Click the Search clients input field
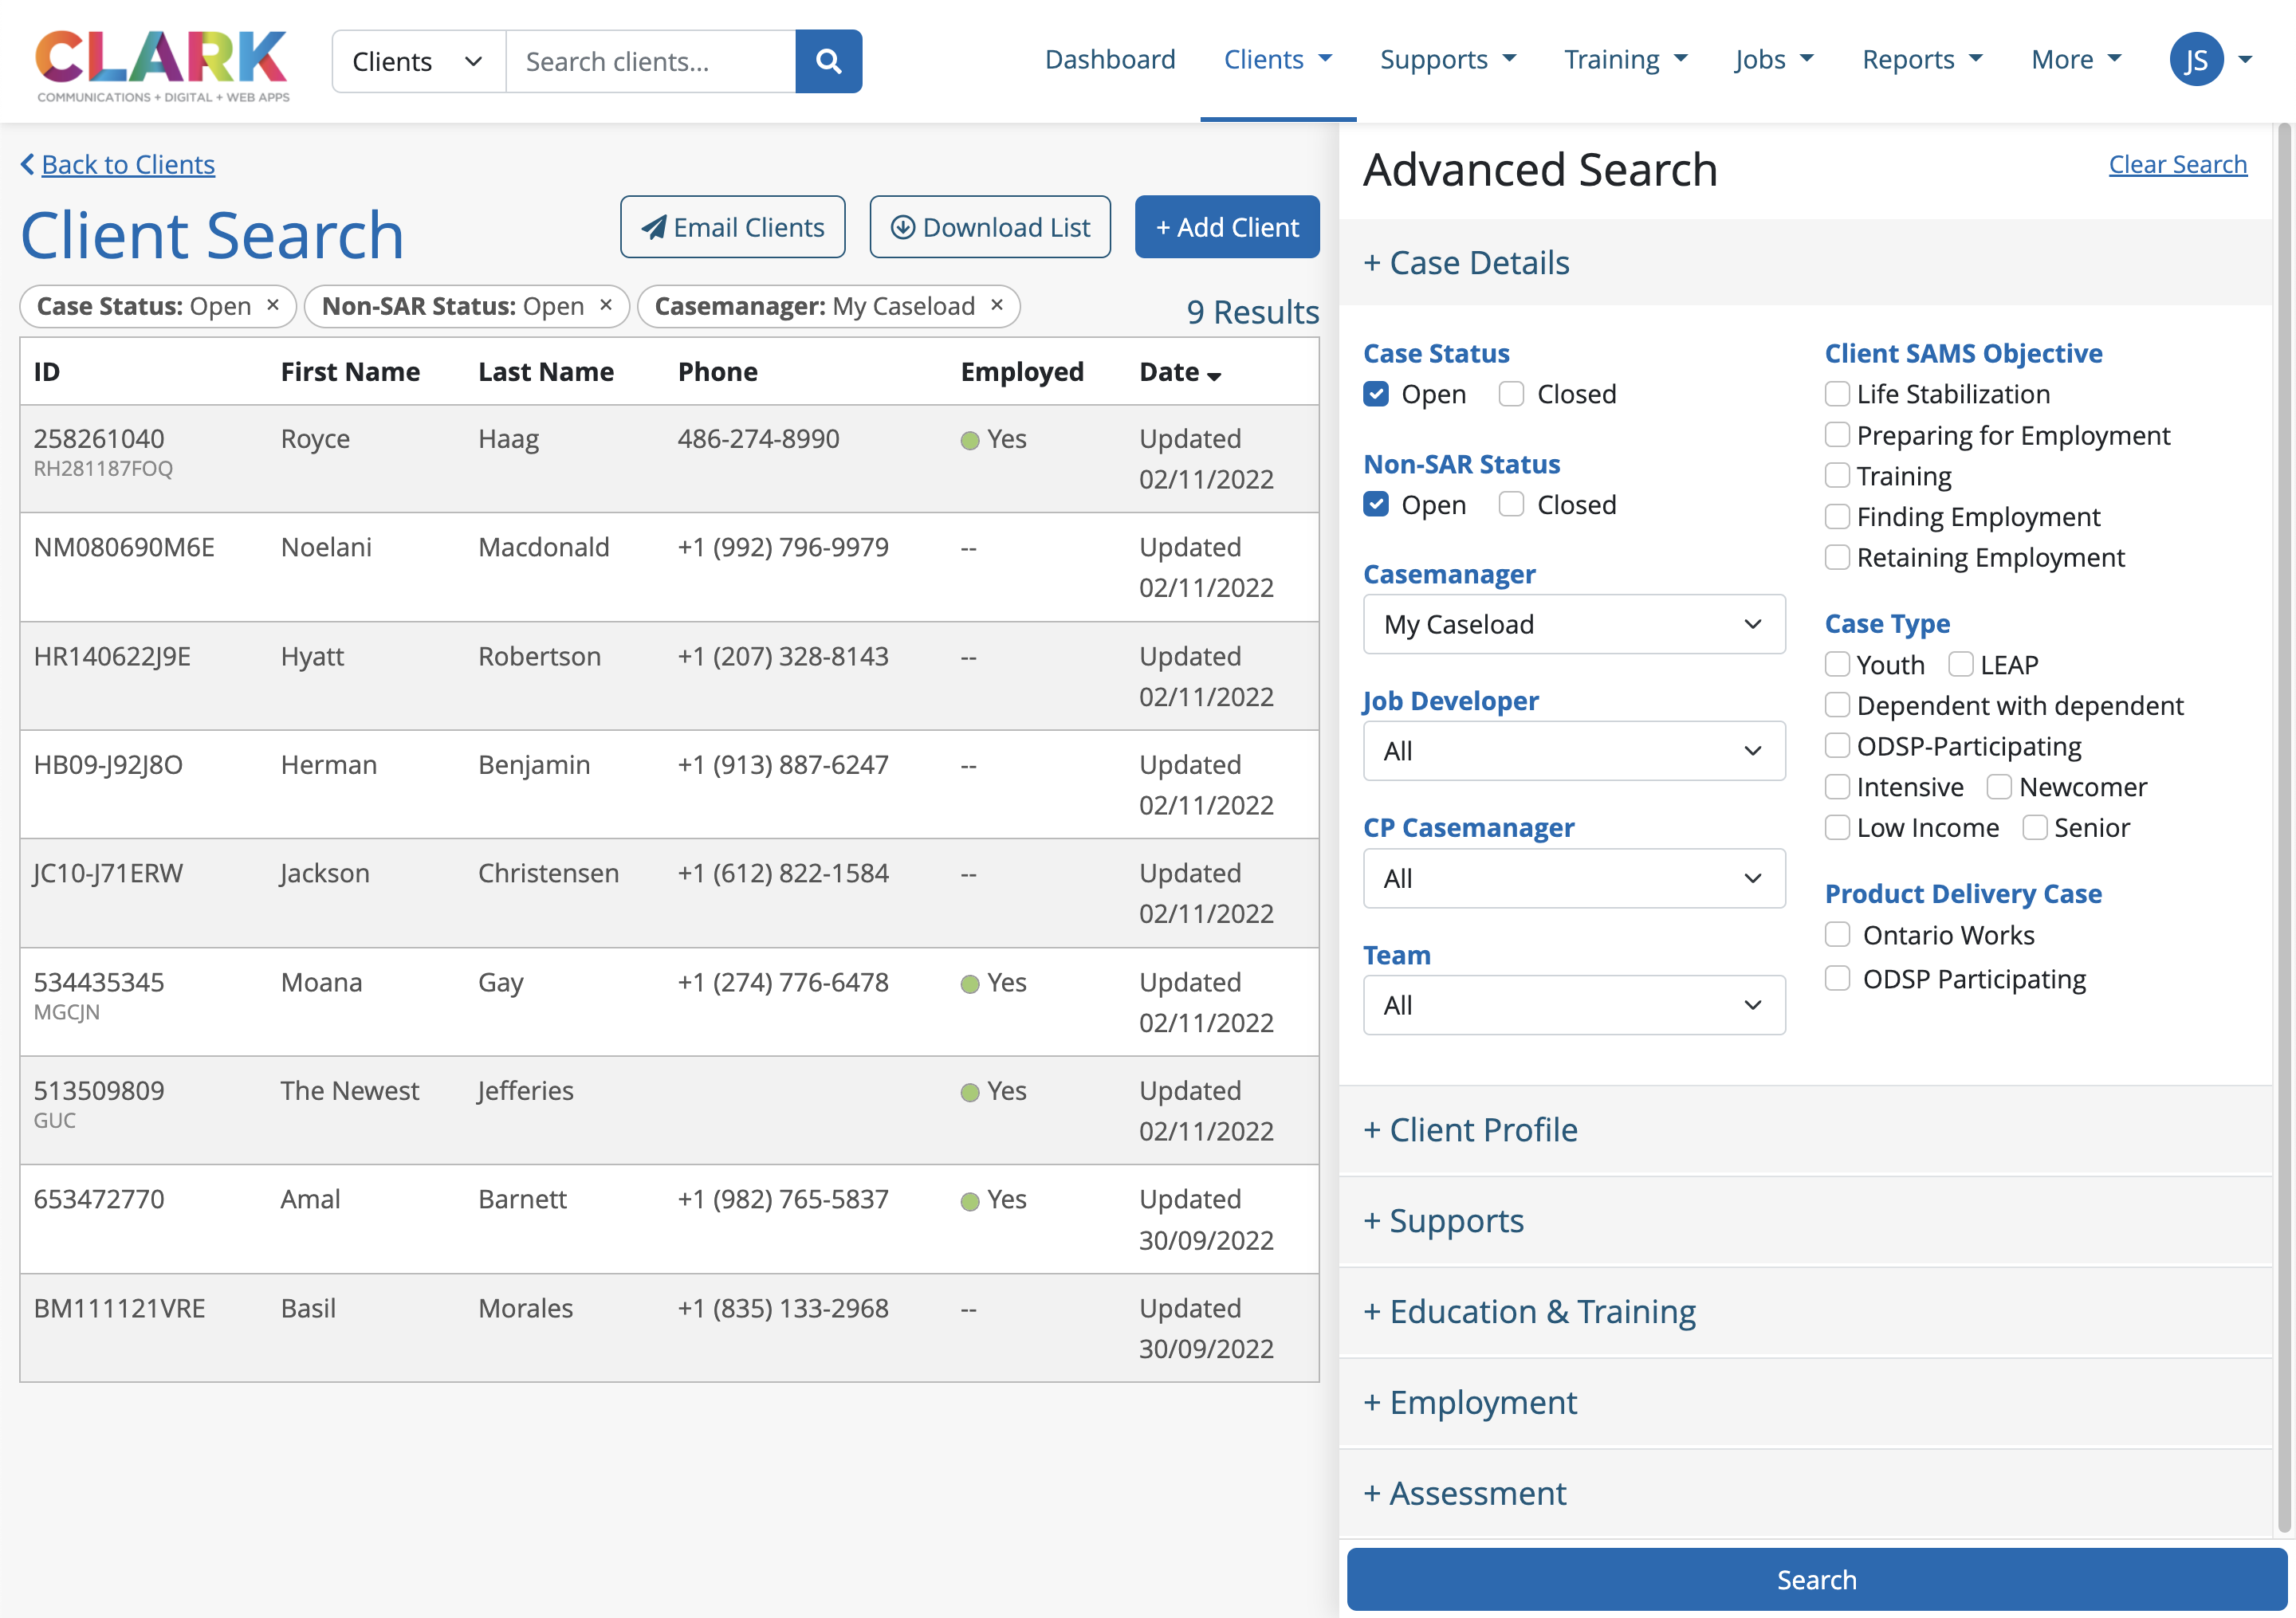Screen dimensions: 2296x1618 pos(650,61)
